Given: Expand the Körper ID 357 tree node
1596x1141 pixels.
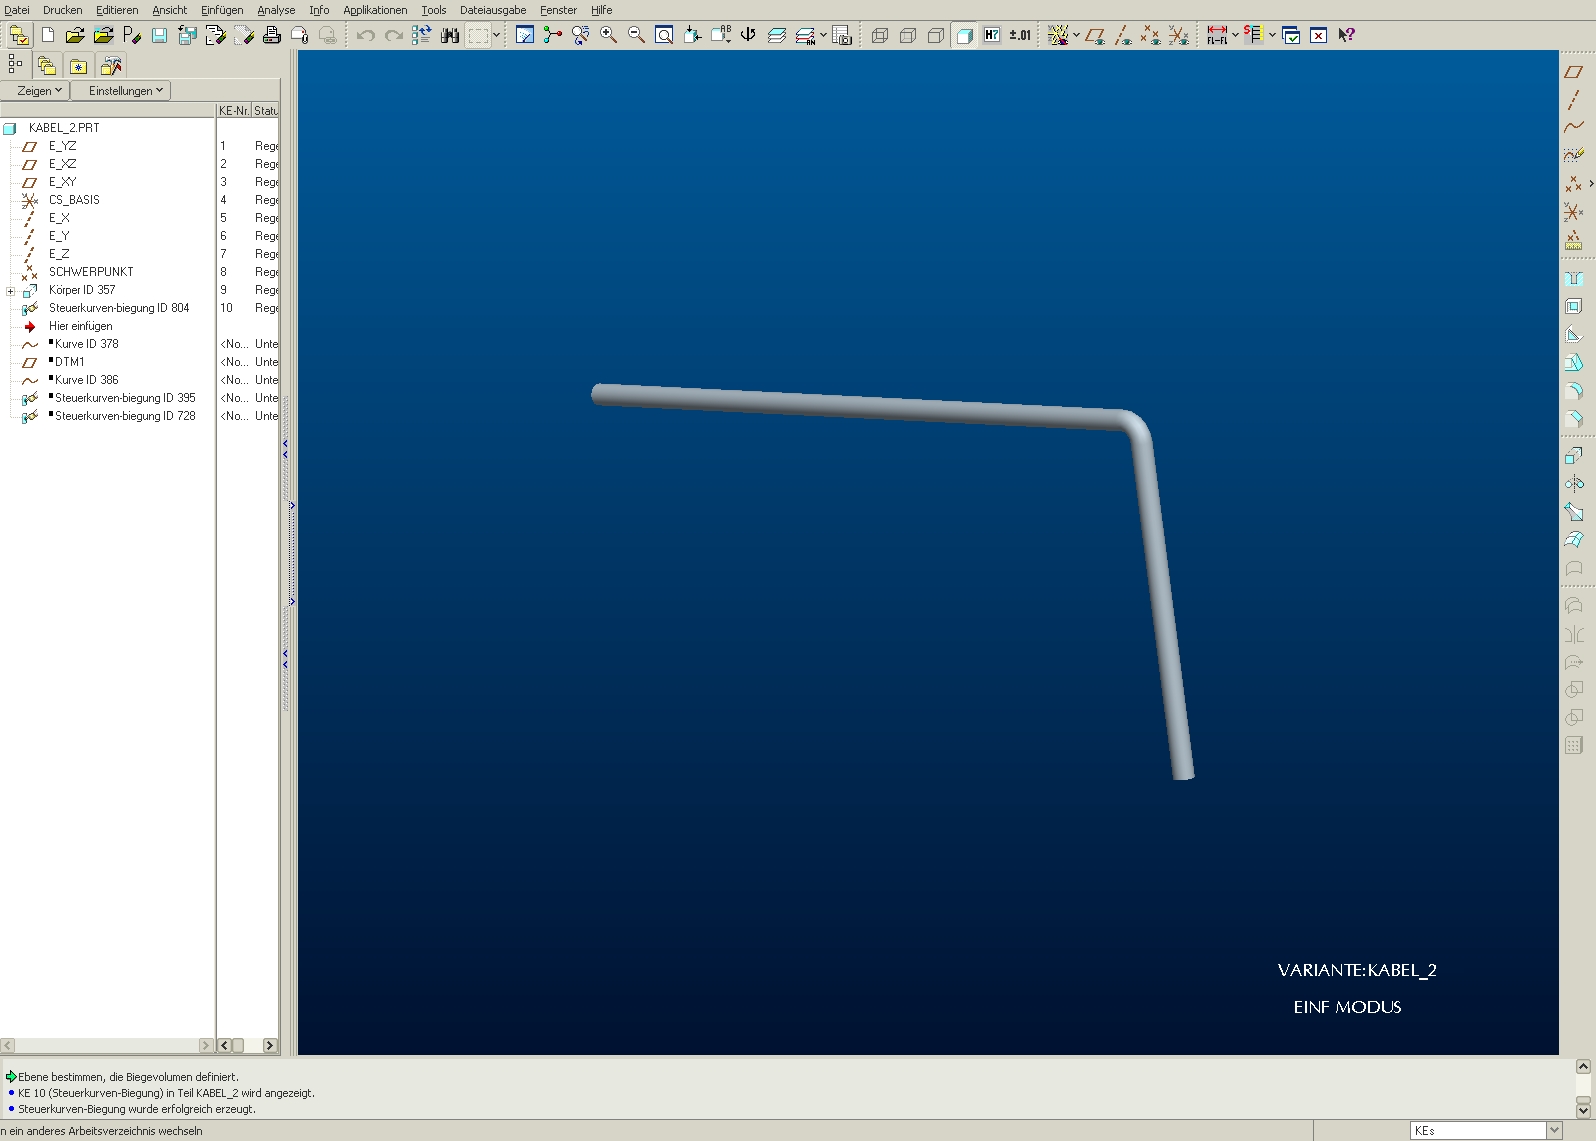Looking at the screenshot, I should (x=11, y=291).
